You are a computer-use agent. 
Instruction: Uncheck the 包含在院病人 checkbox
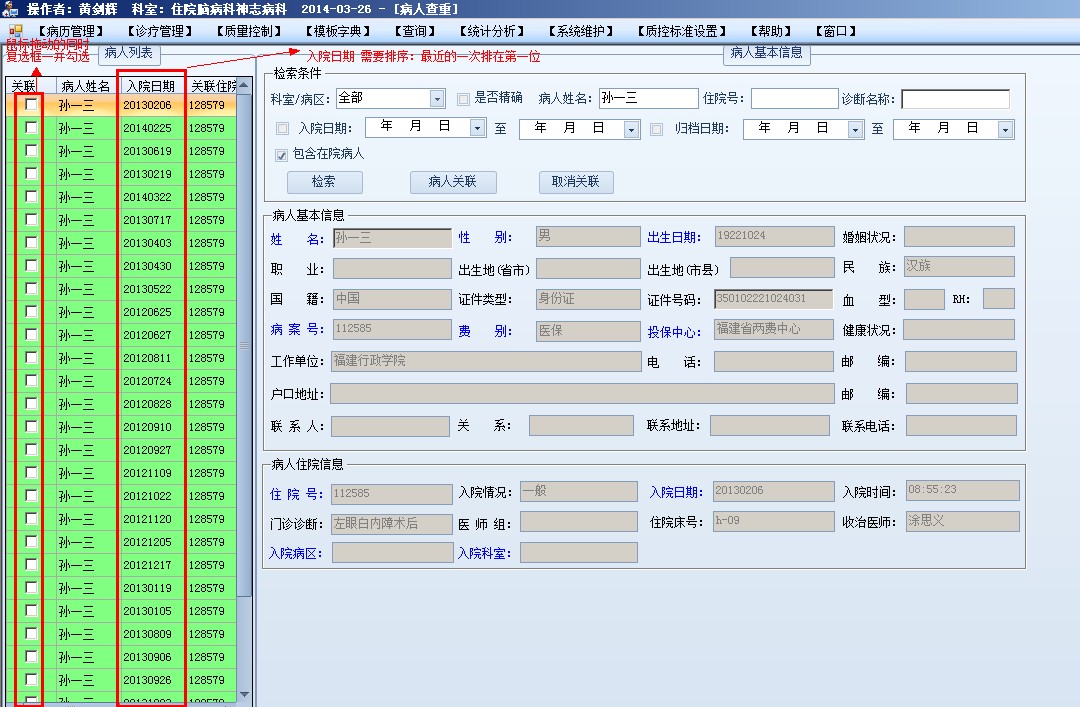[x=281, y=155]
